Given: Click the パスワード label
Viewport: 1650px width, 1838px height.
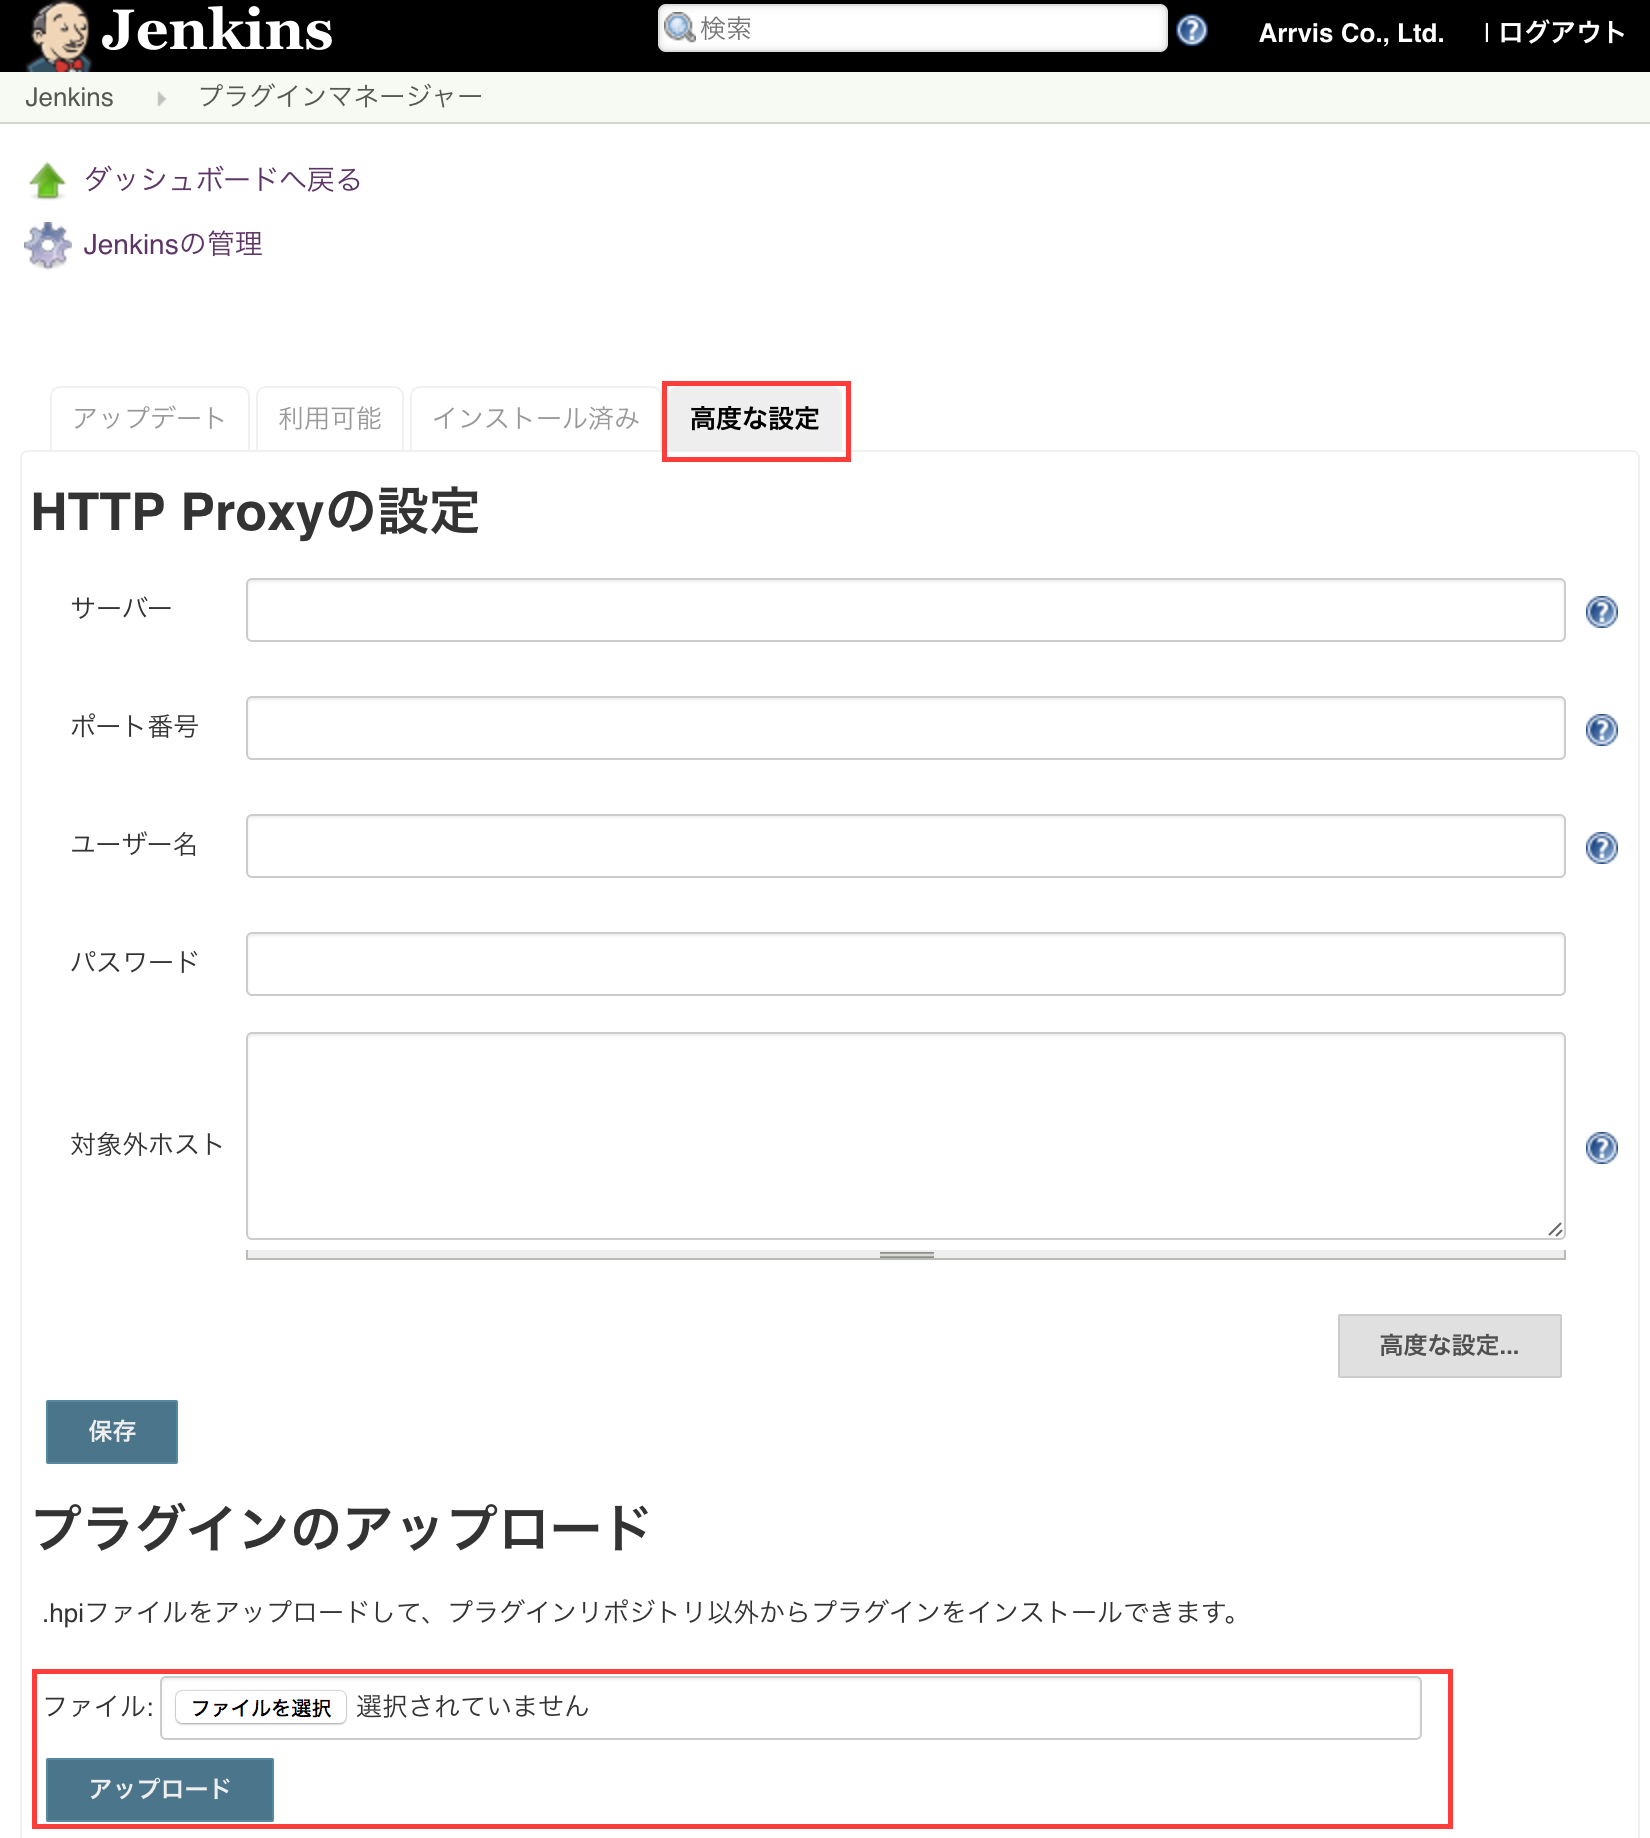Looking at the screenshot, I should click(x=134, y=962).
